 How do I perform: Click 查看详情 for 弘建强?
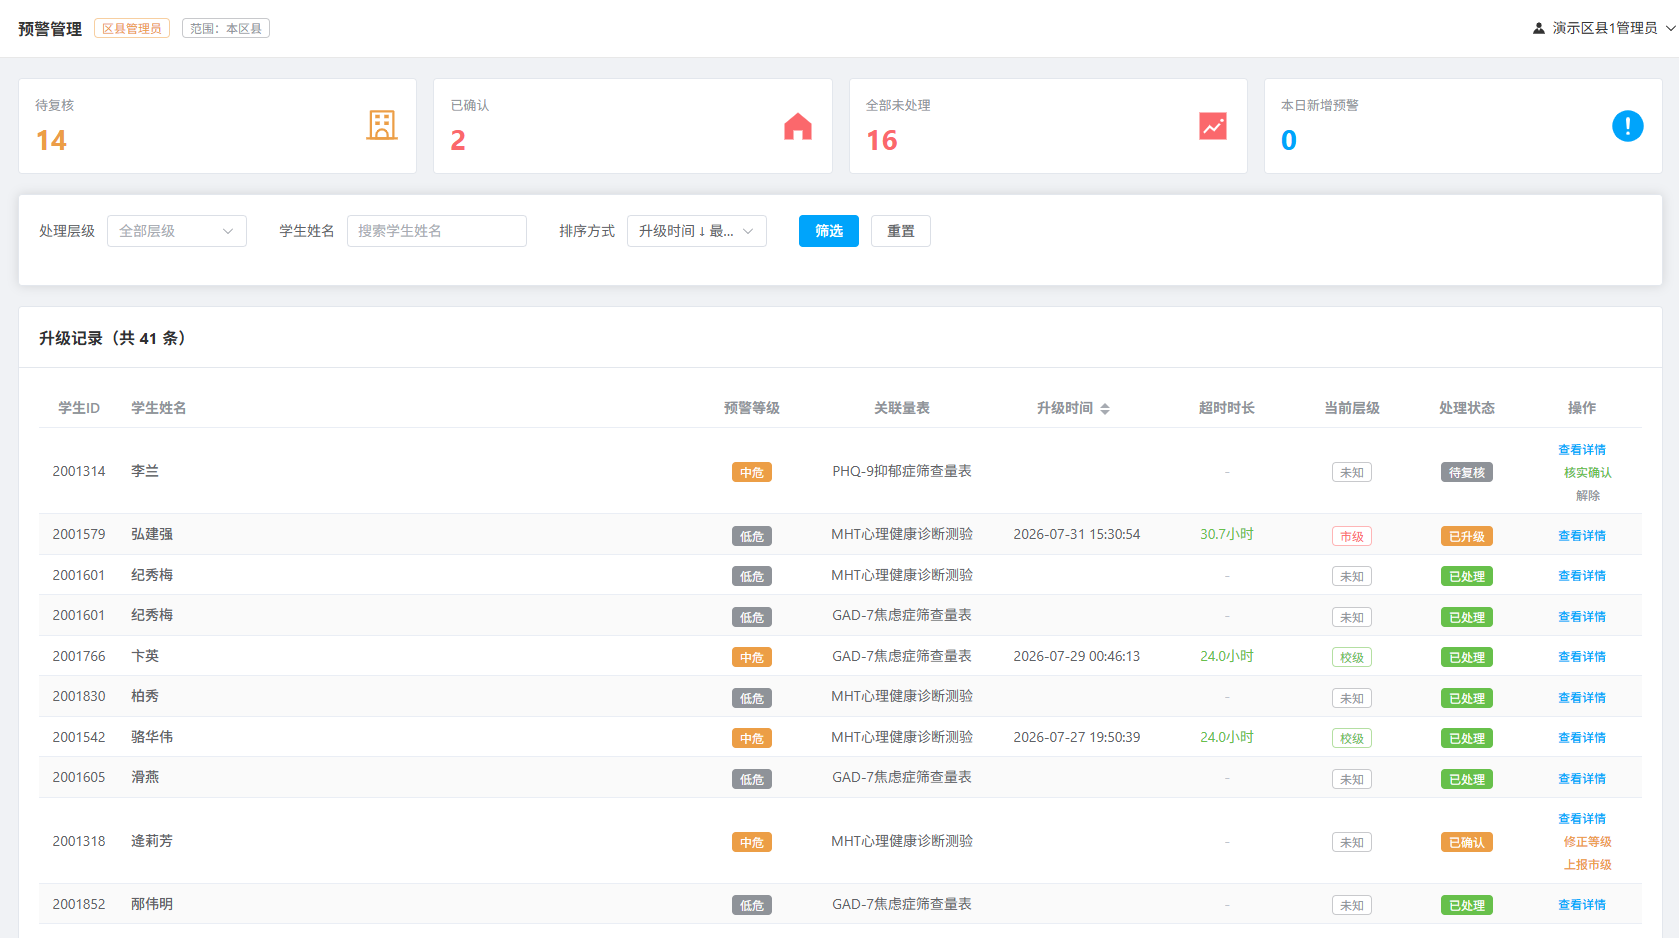1582,536
